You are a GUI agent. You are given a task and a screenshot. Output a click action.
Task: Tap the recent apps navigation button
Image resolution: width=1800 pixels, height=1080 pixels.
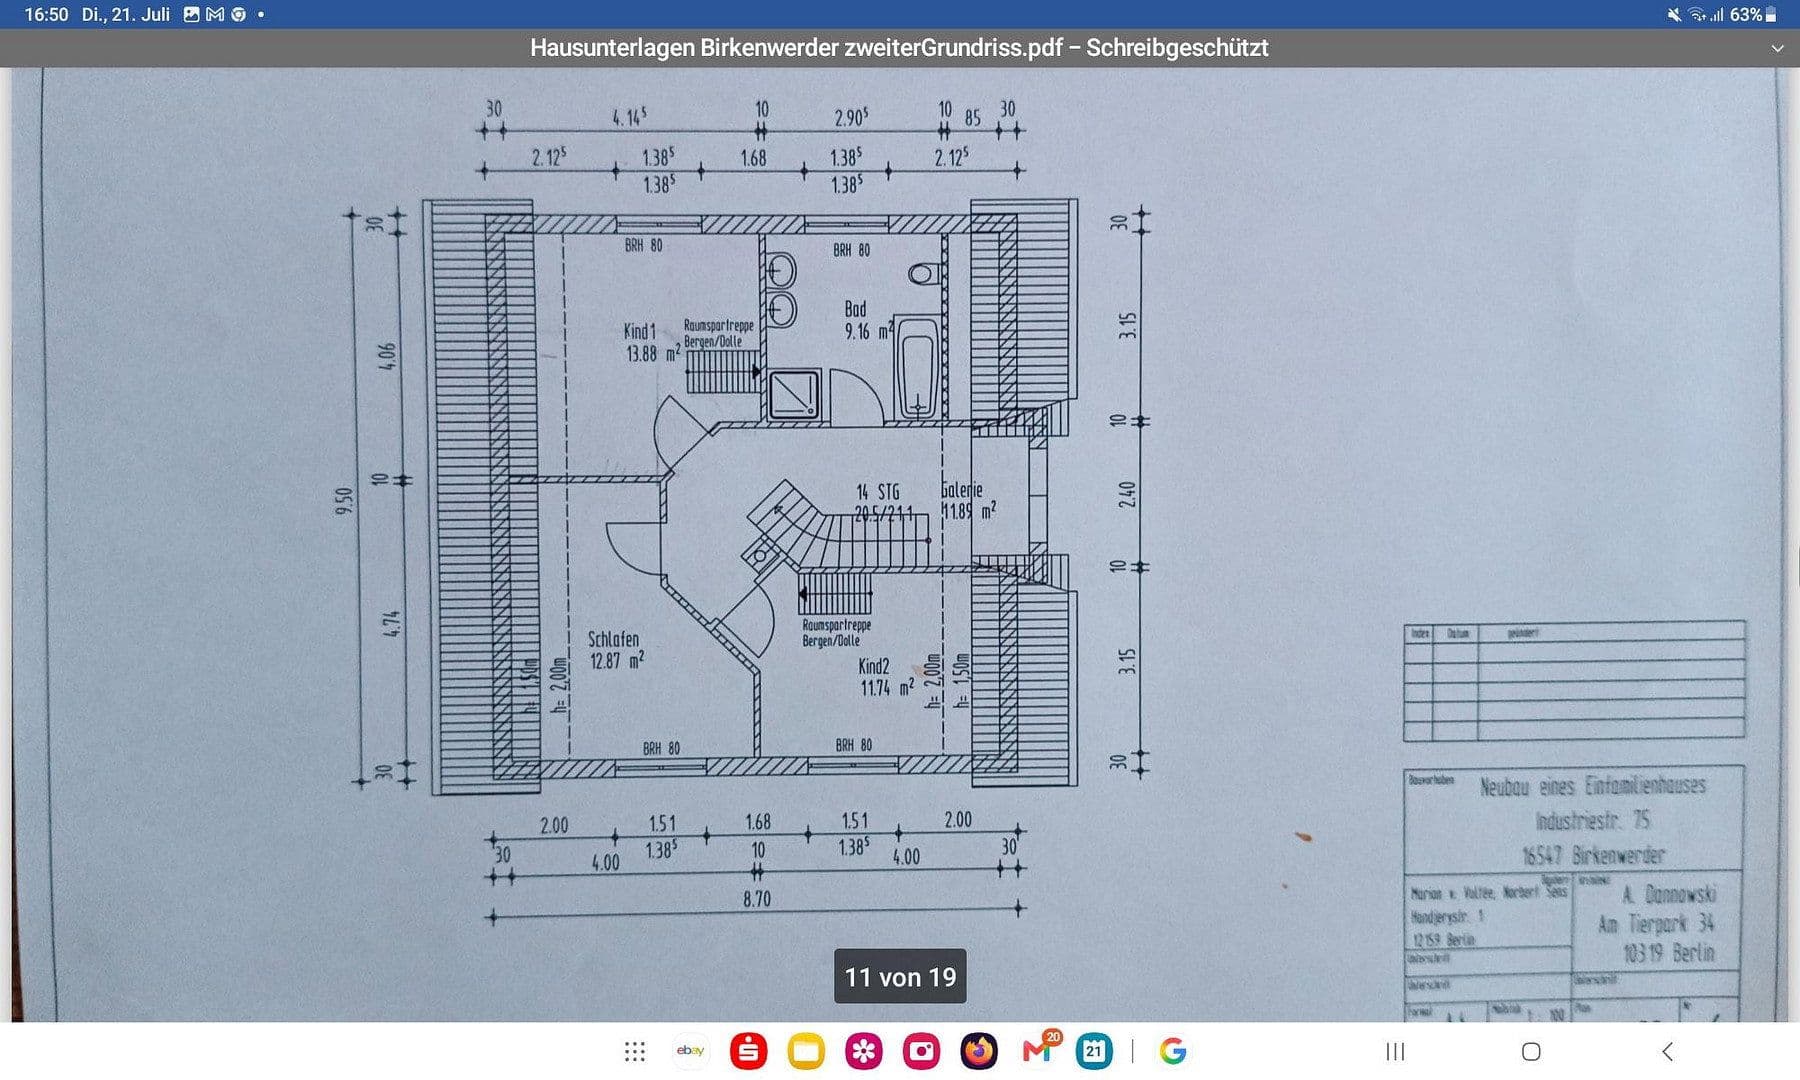click(x=1395, y=1051)
